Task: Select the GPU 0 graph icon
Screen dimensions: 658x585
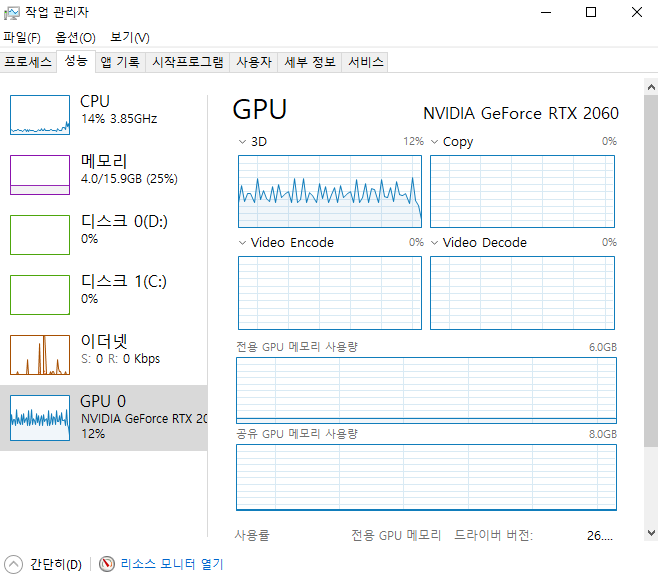Action: click(40, 417)
